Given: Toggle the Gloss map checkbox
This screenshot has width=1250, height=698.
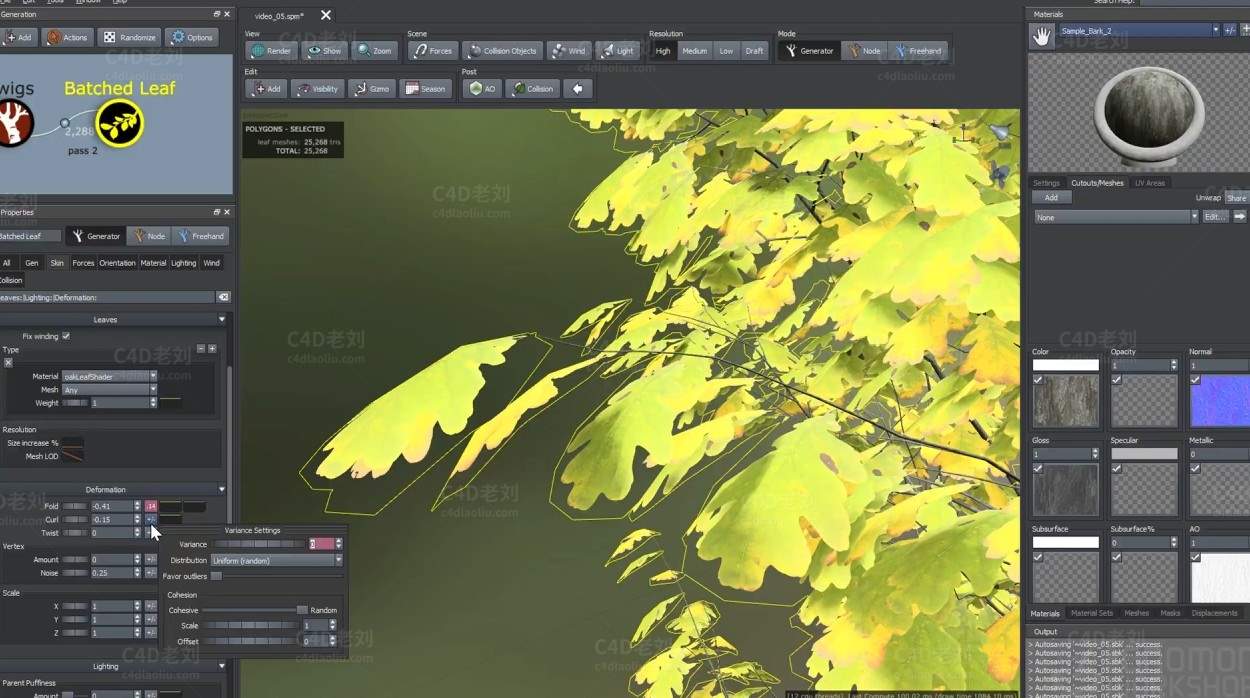Looking at the screenshot, I should click(x=1038, y=468).
